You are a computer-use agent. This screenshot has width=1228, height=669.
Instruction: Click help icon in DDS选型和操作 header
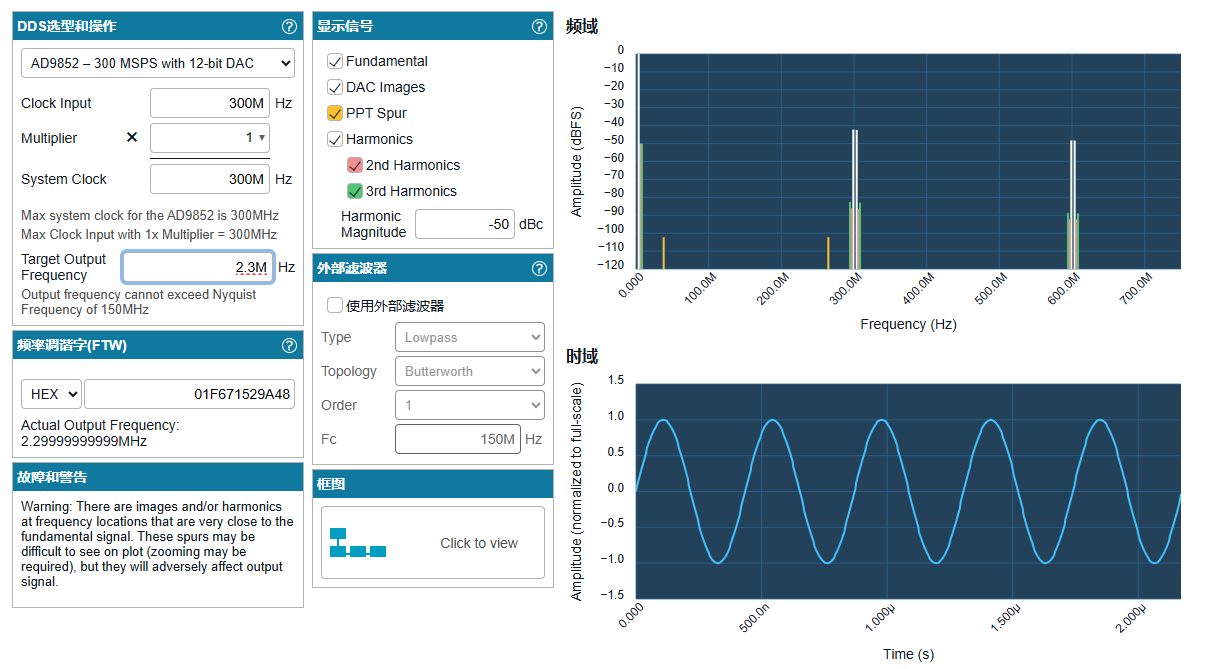tap(289, 27)
